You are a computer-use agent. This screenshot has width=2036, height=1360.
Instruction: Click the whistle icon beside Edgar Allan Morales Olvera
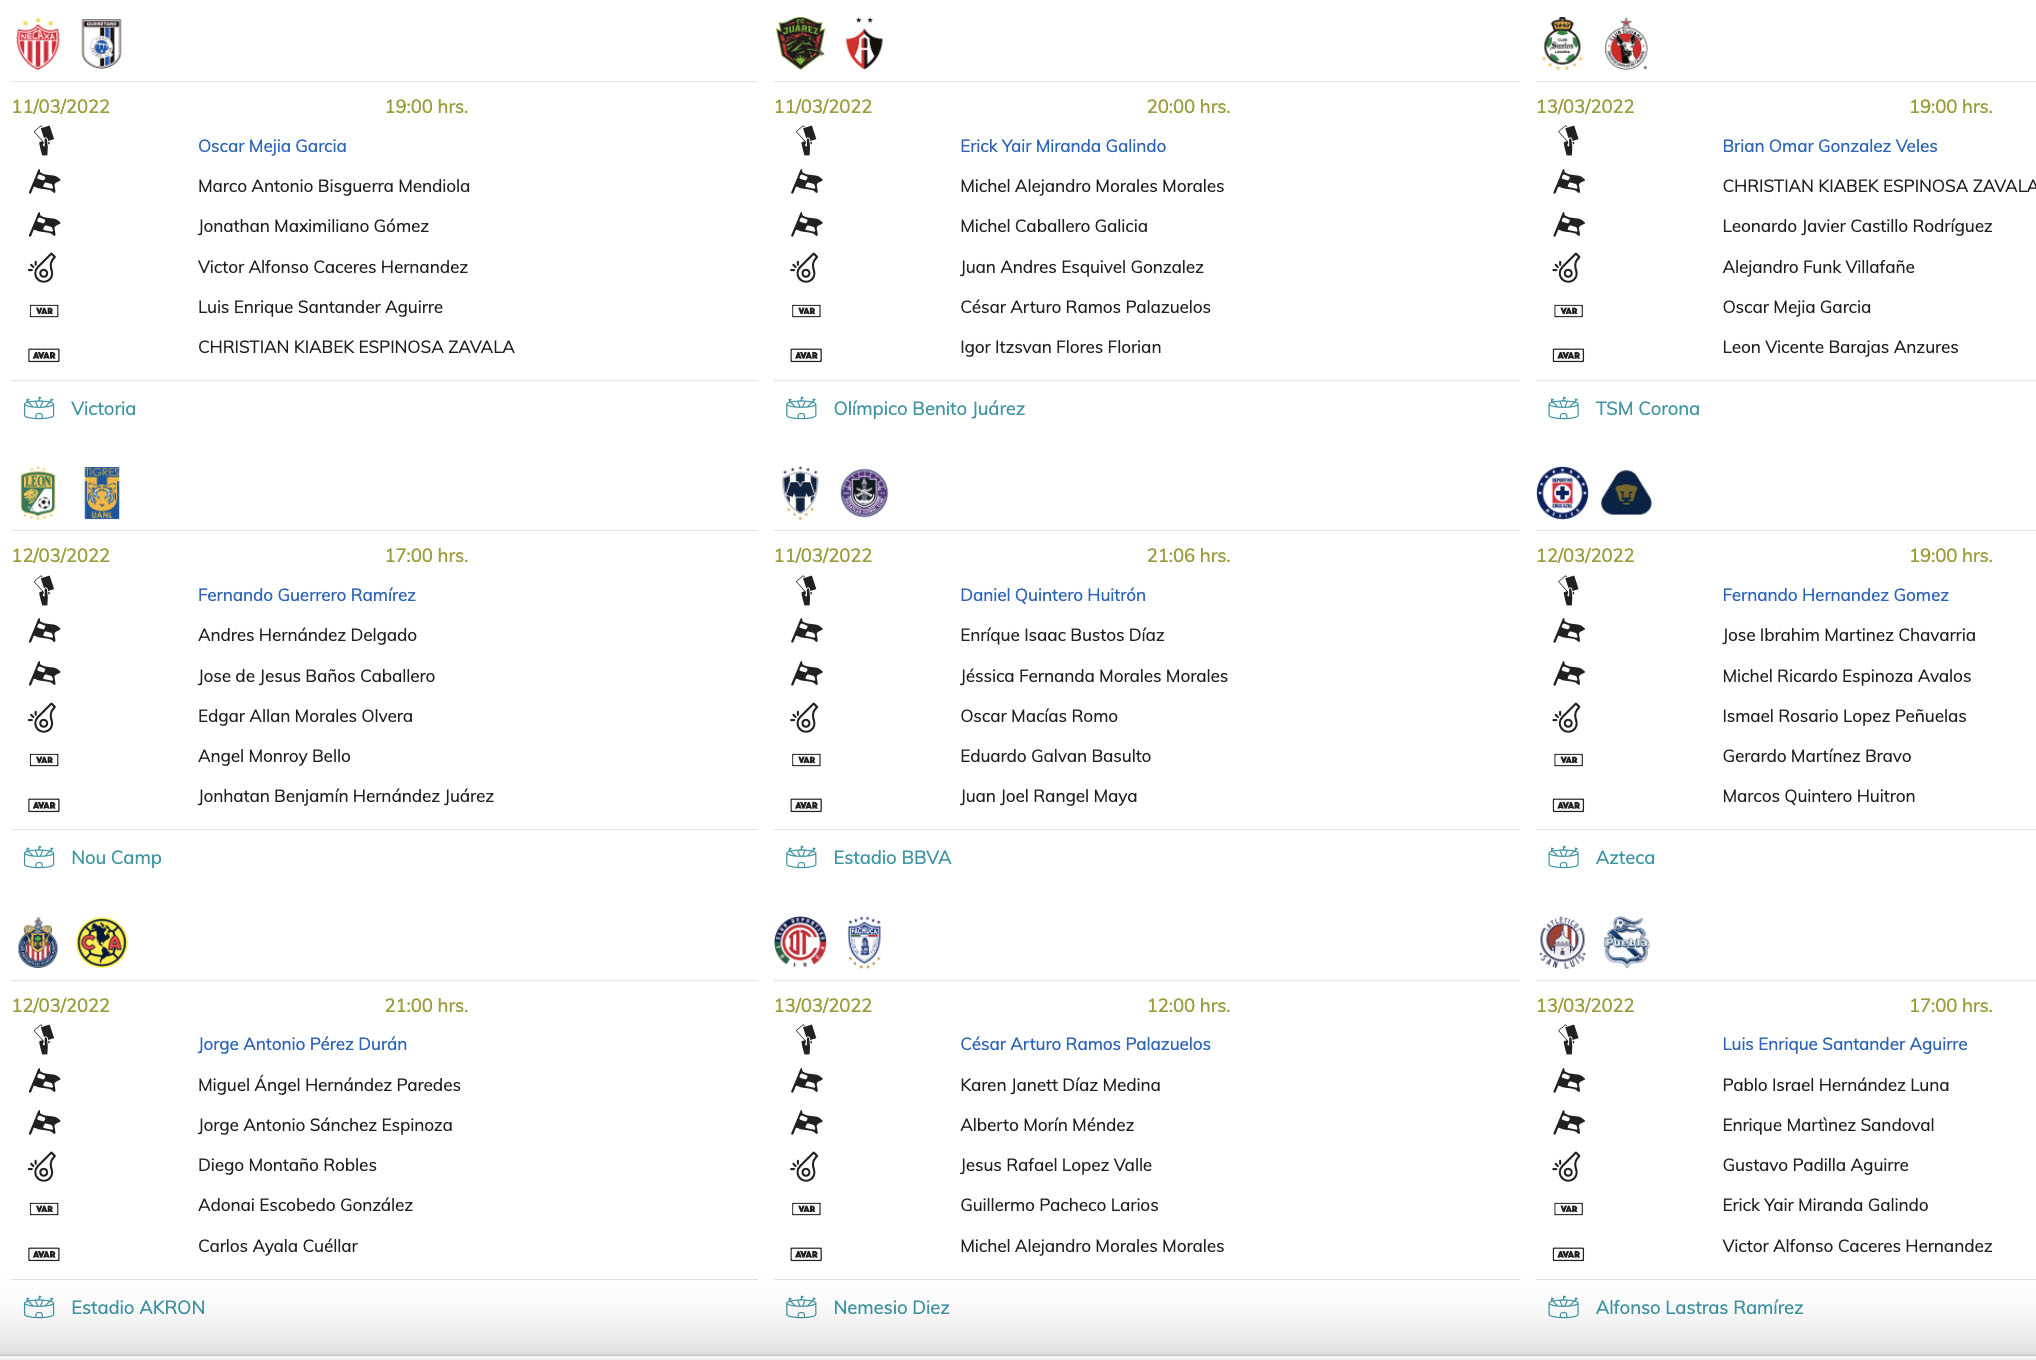pos(43,717)
